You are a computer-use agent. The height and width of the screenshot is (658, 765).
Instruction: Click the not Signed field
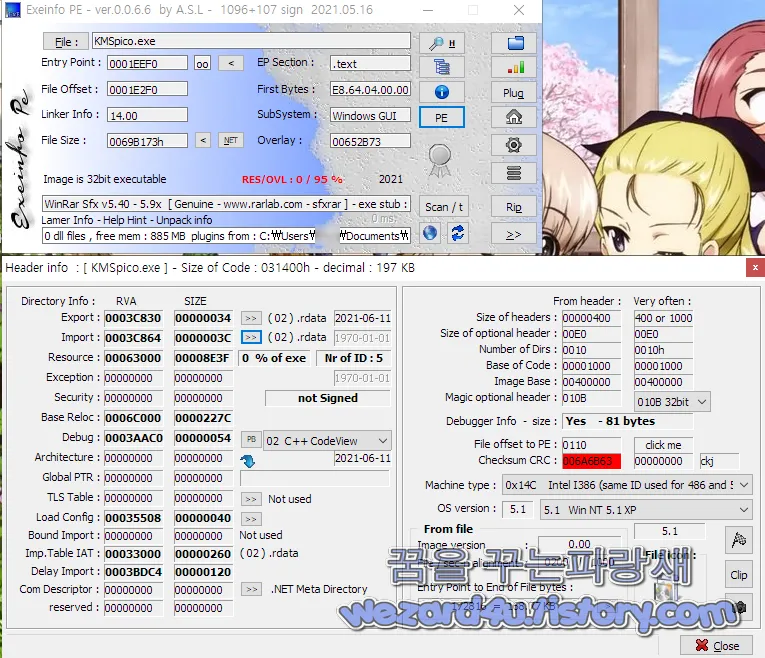pyautogui.click(x=328, y=398)
